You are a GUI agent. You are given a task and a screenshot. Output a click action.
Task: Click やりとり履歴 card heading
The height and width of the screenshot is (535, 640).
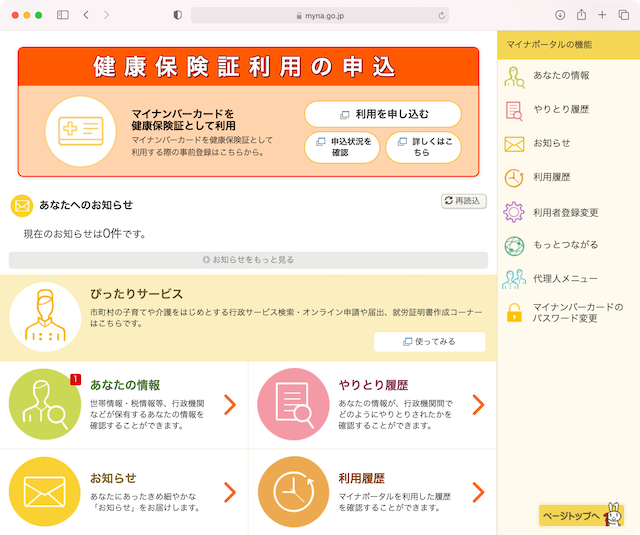[373, 385]
